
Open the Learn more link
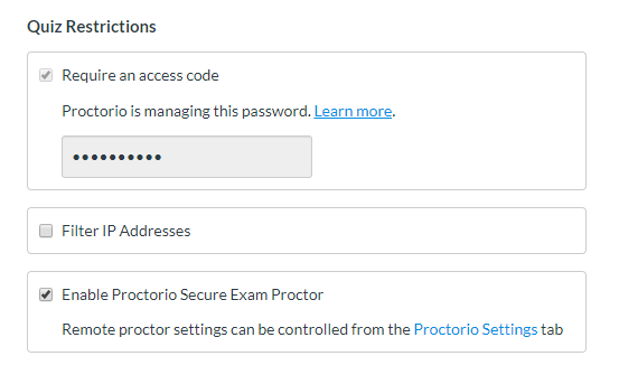pyautogui.click(x=353, y=111)
